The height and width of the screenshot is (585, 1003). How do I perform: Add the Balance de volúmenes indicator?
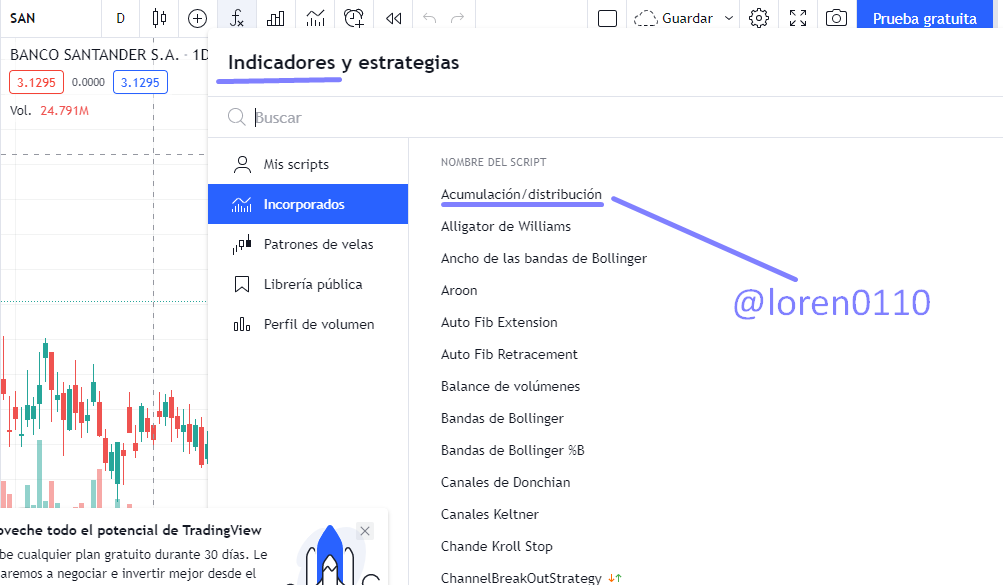point(510,386)
